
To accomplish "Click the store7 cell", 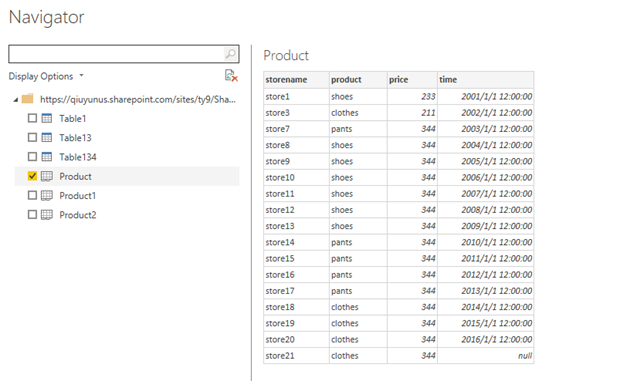I will 297,129.
